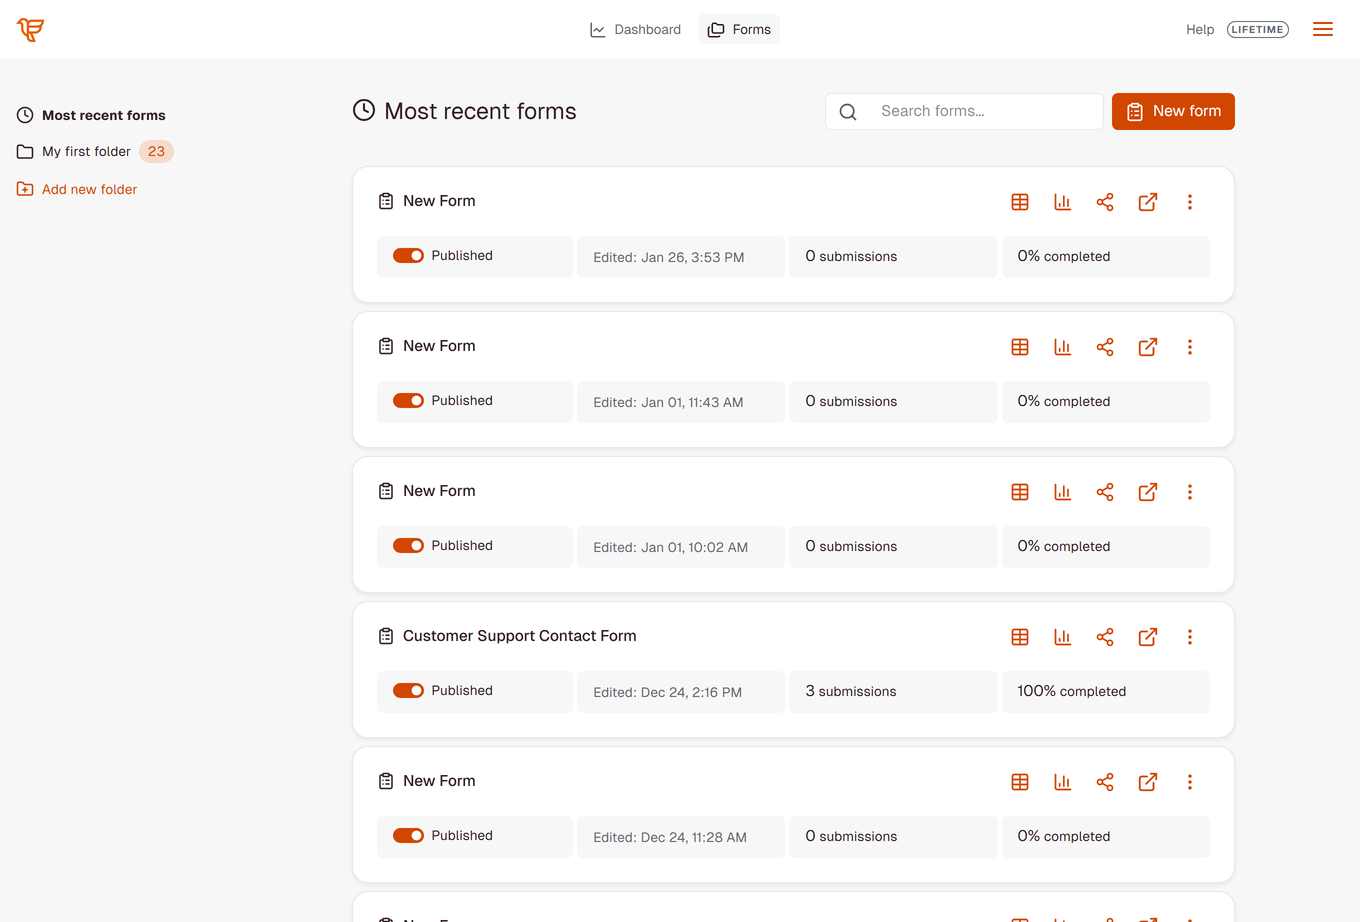Image resolution: width=1360 pixels, height=922 pixels.
Task: Open more options for form edited Jan 01, 11:43 AM
Action: coord(1190,347)
